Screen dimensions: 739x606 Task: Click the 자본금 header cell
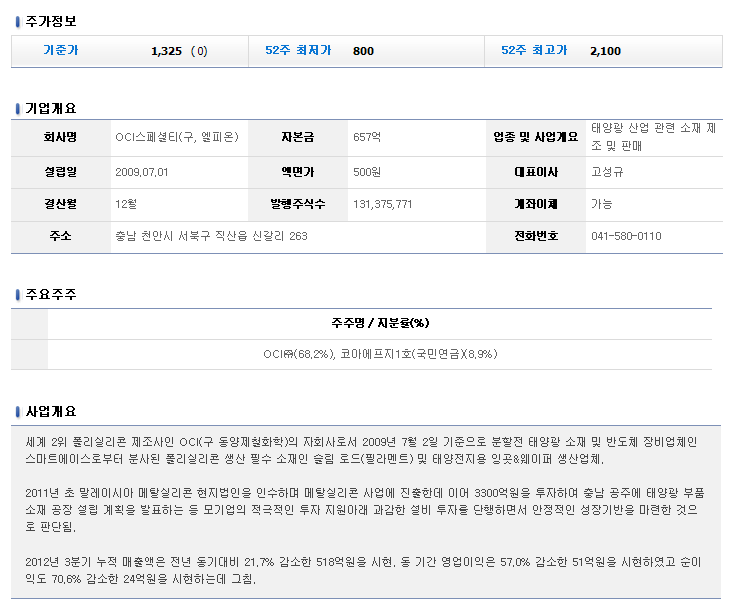pos(298,138)
